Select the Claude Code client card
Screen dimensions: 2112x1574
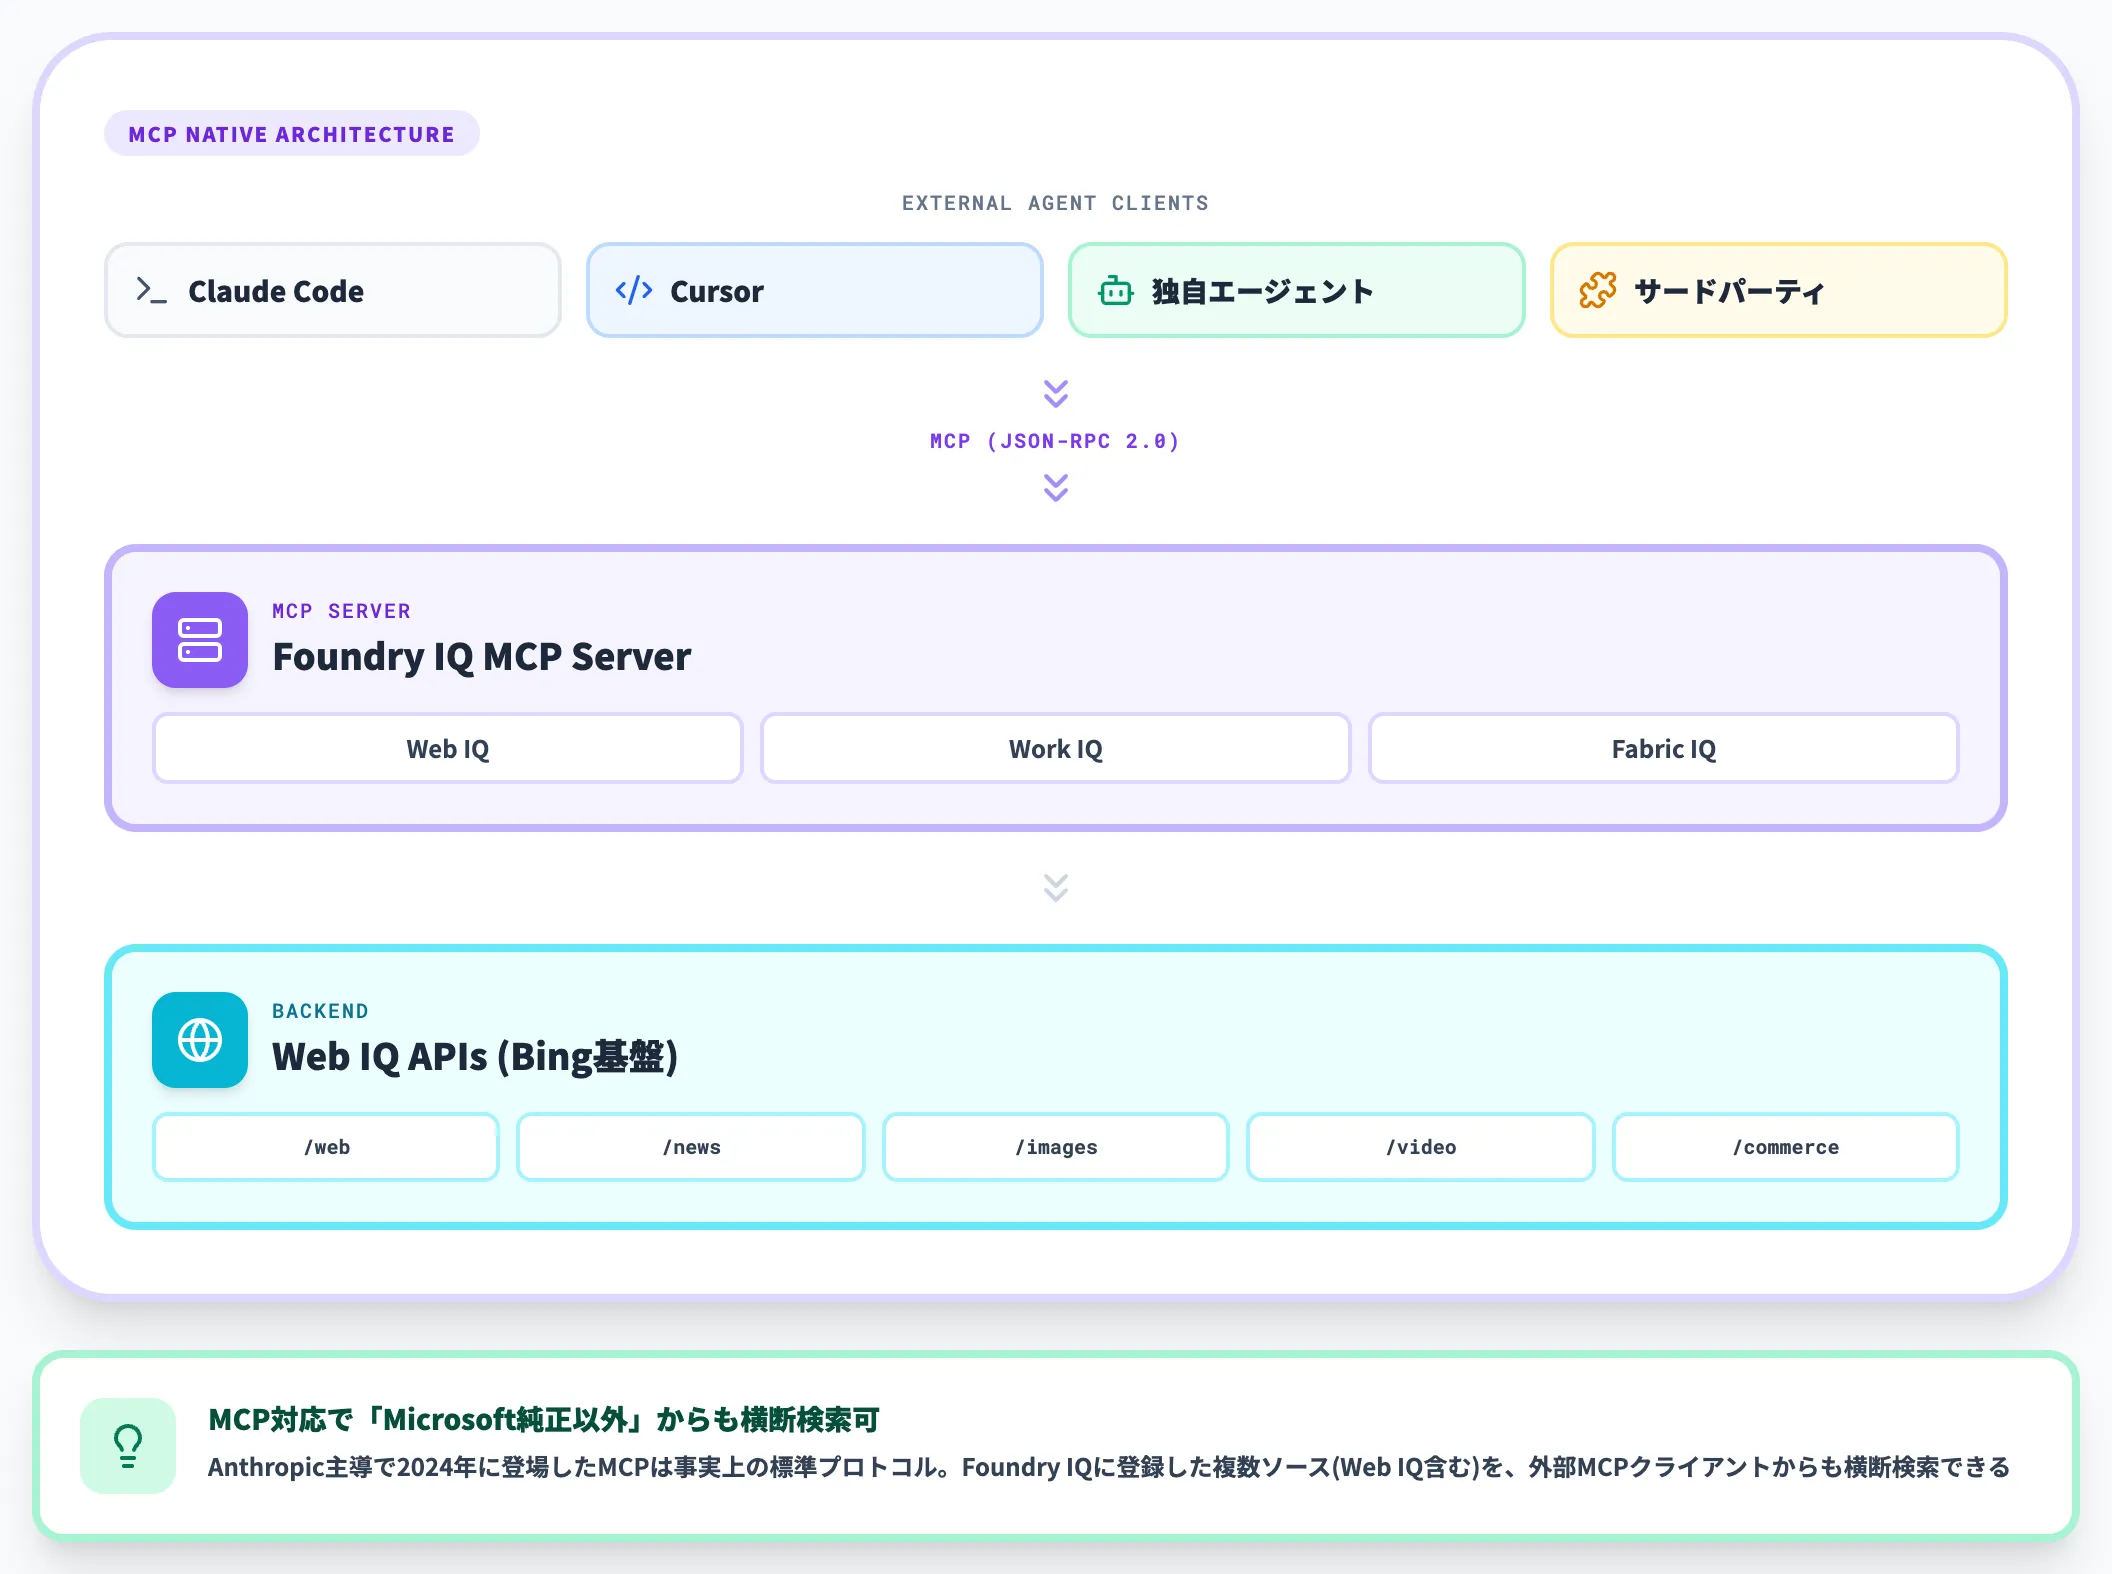(333, 290)
